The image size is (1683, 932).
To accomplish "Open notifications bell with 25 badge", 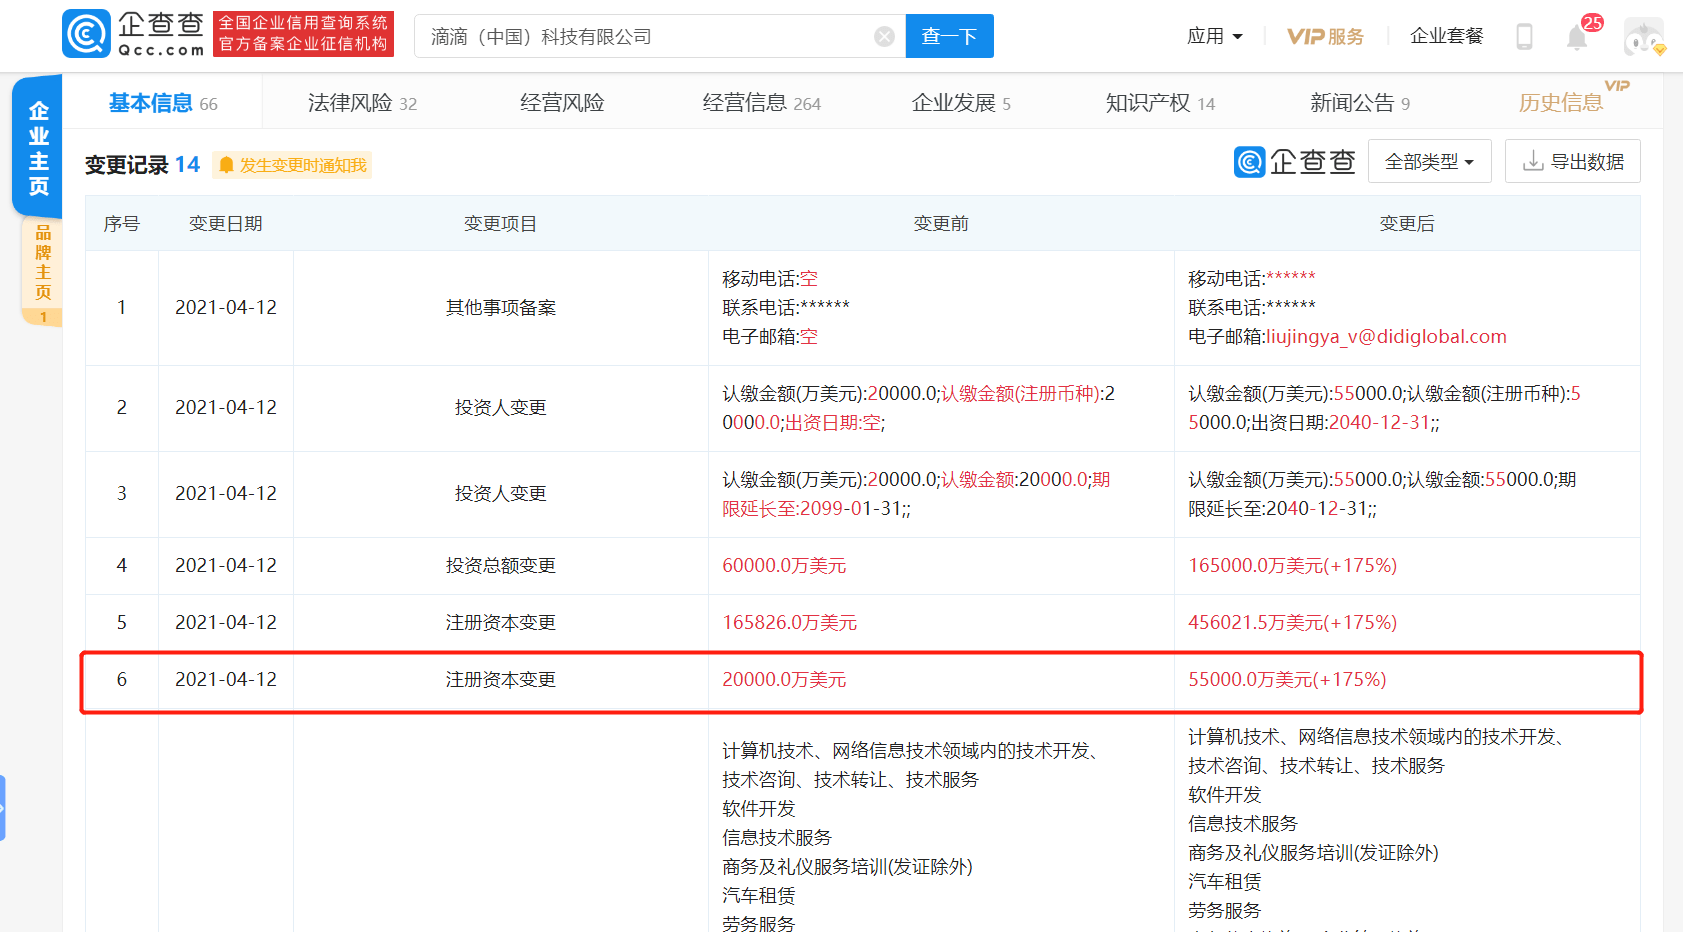I will point(1577,37).
